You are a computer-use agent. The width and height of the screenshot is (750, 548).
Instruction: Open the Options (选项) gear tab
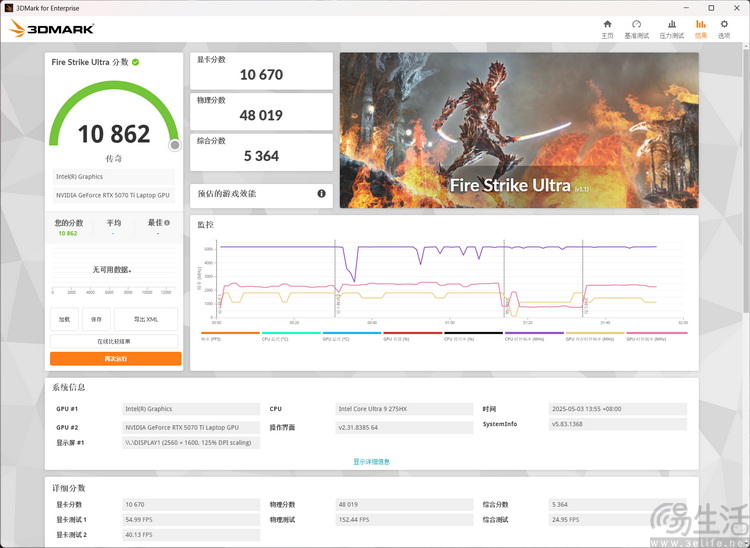coord(724,29)
